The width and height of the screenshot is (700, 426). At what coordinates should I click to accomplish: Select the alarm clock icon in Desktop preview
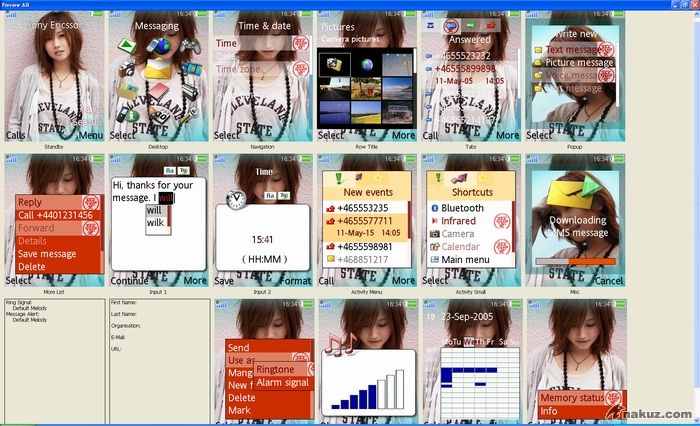click(158, 115)
